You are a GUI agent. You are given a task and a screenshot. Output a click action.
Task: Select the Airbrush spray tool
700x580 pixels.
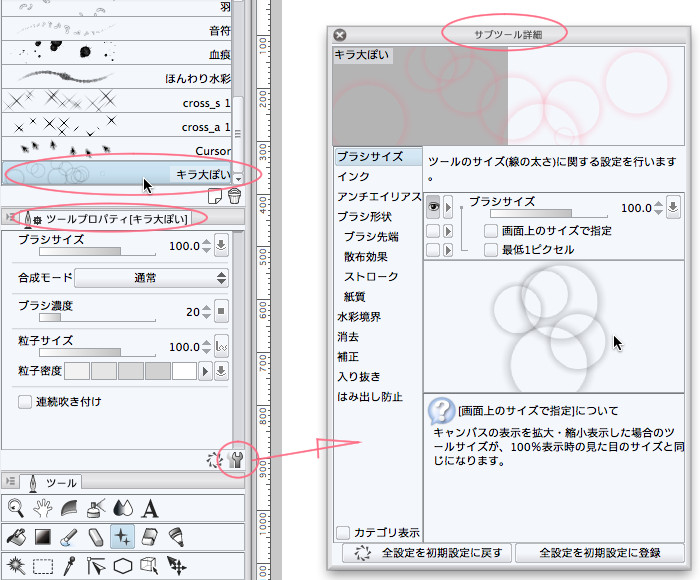click(96, 508)
